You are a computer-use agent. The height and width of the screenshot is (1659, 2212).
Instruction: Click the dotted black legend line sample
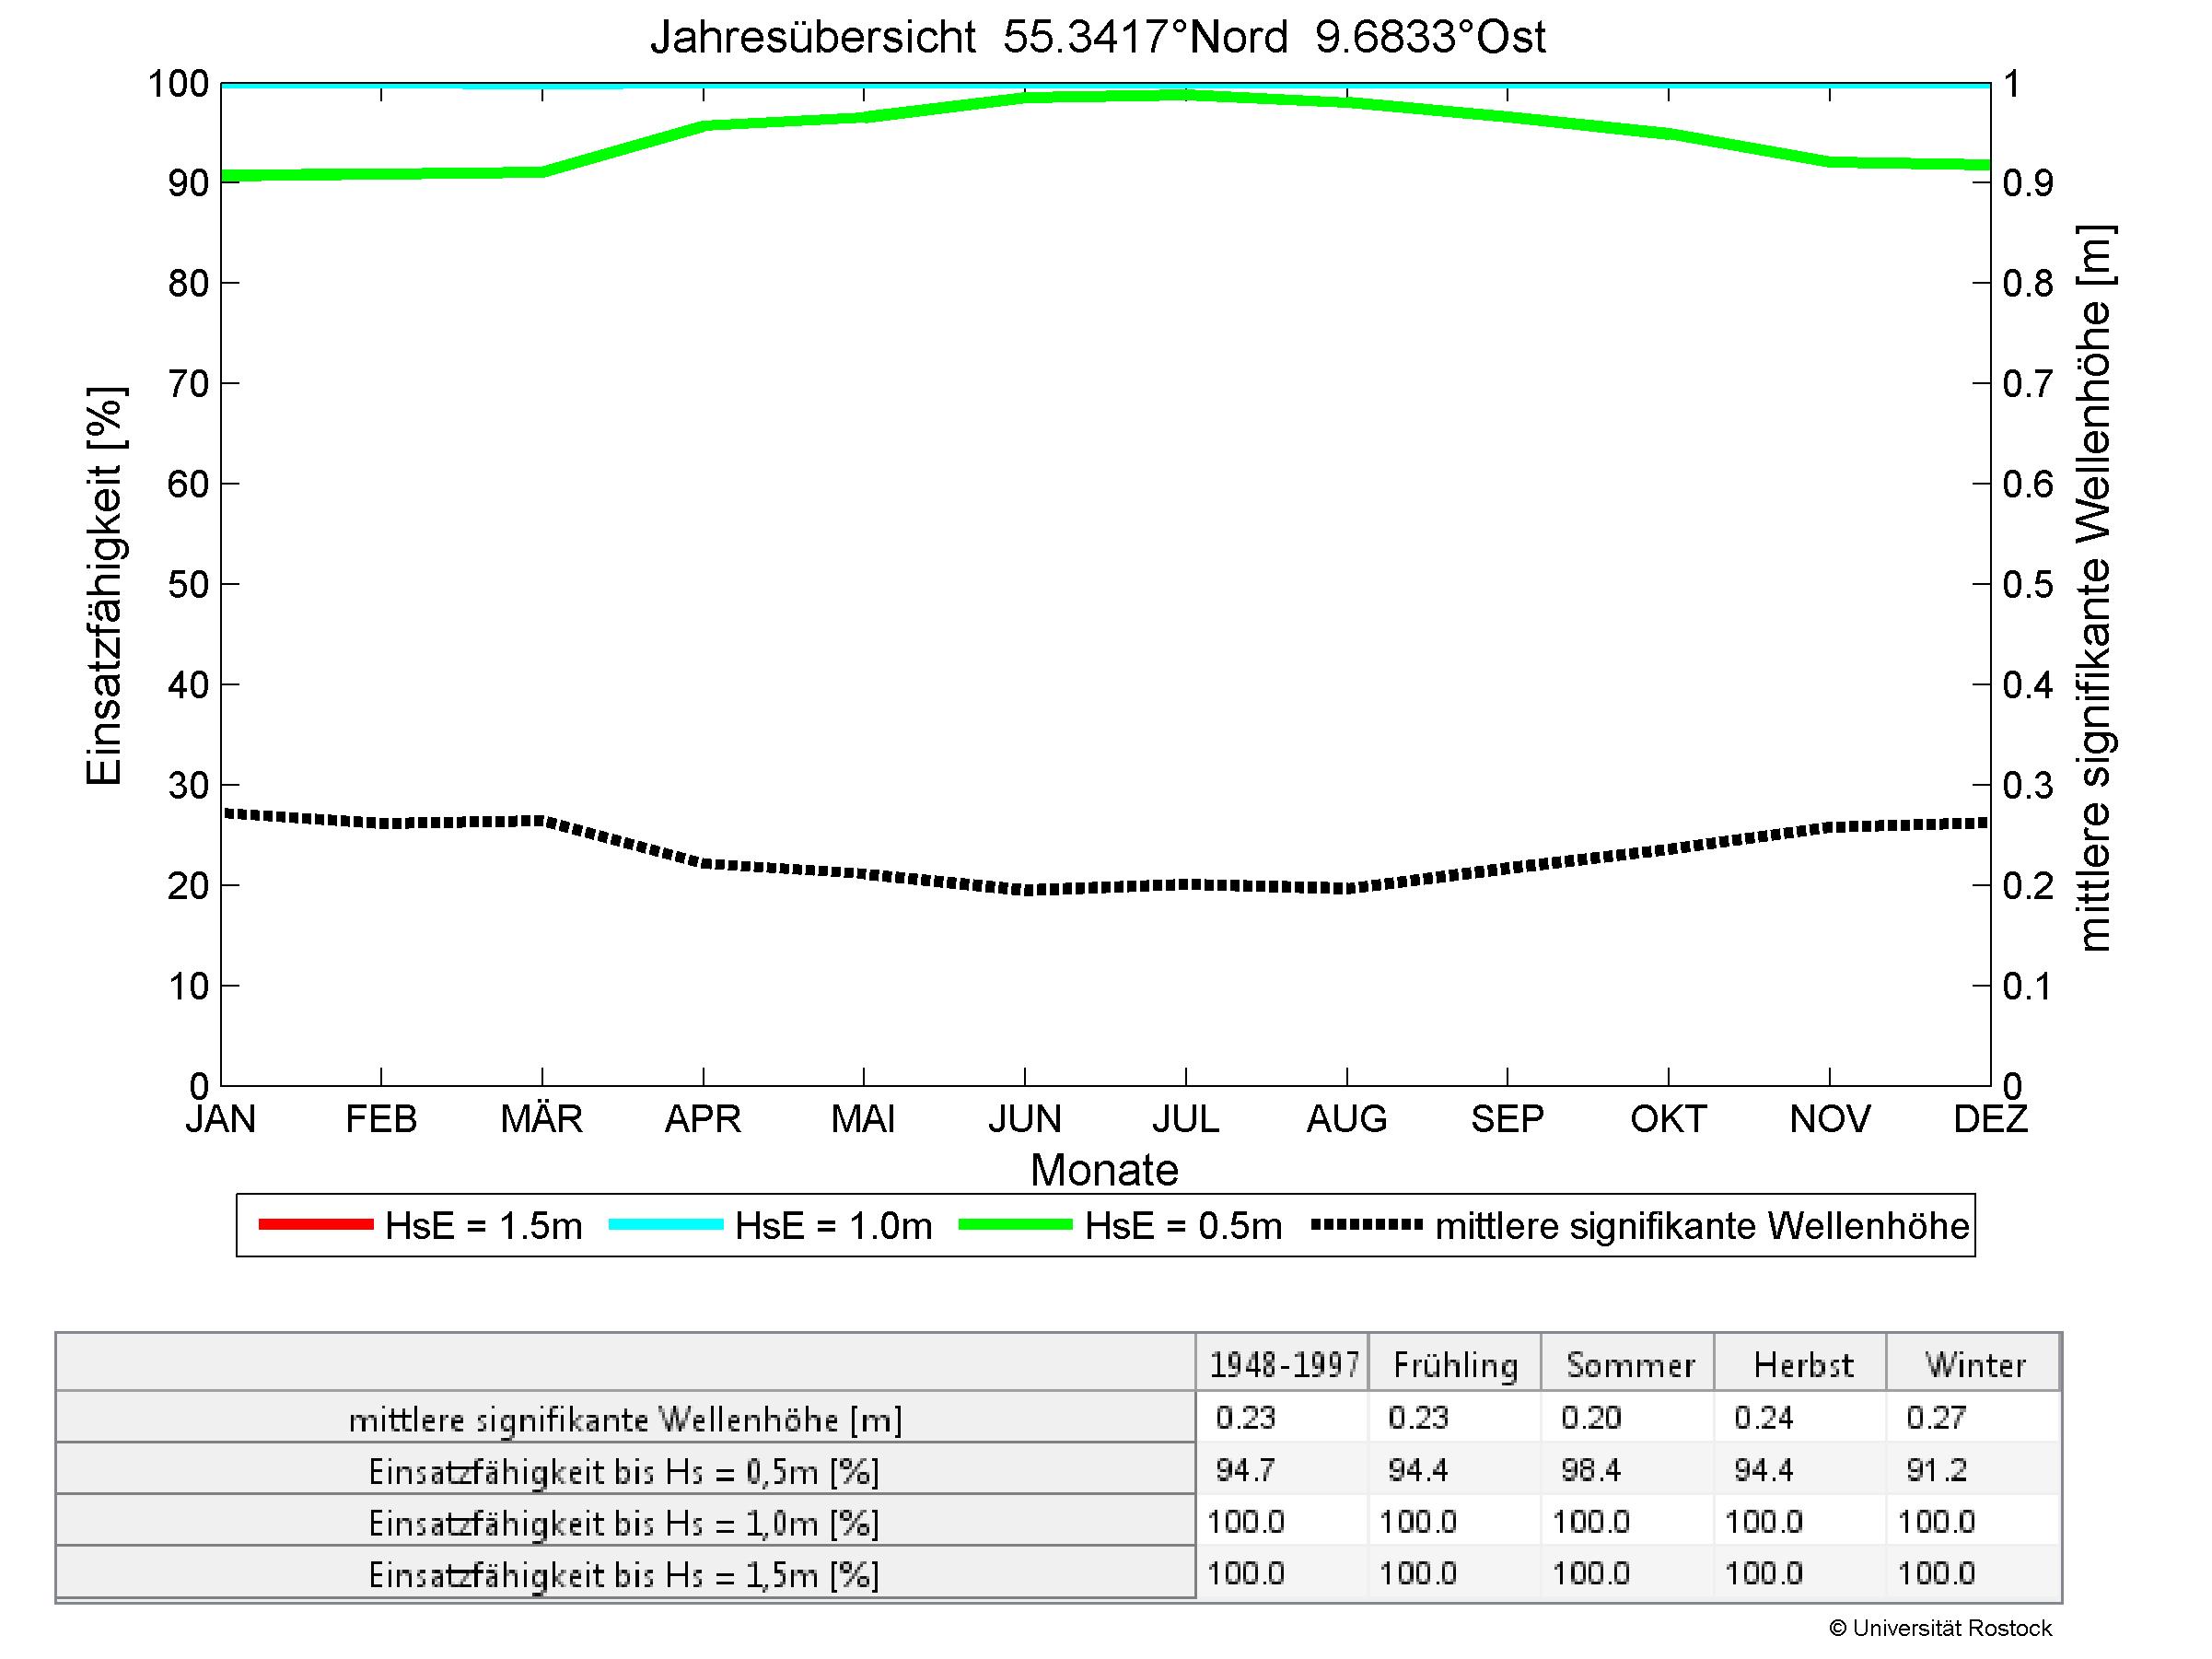(1366, 1225)
